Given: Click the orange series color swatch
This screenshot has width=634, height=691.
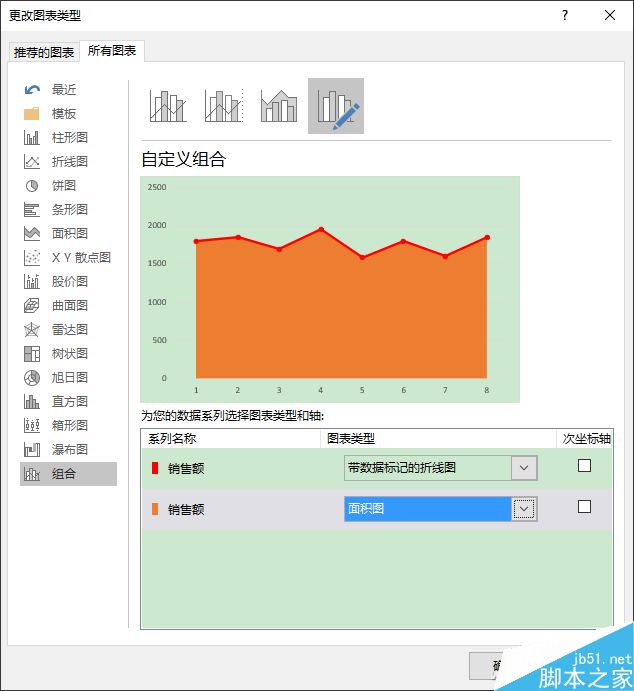Looking at the screenshot, I should (x=155, y=509).
